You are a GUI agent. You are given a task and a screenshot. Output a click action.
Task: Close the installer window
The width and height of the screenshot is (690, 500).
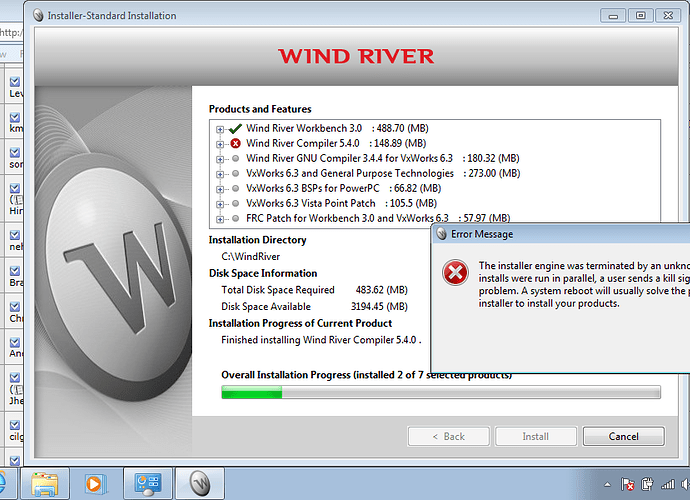(668, 16)
